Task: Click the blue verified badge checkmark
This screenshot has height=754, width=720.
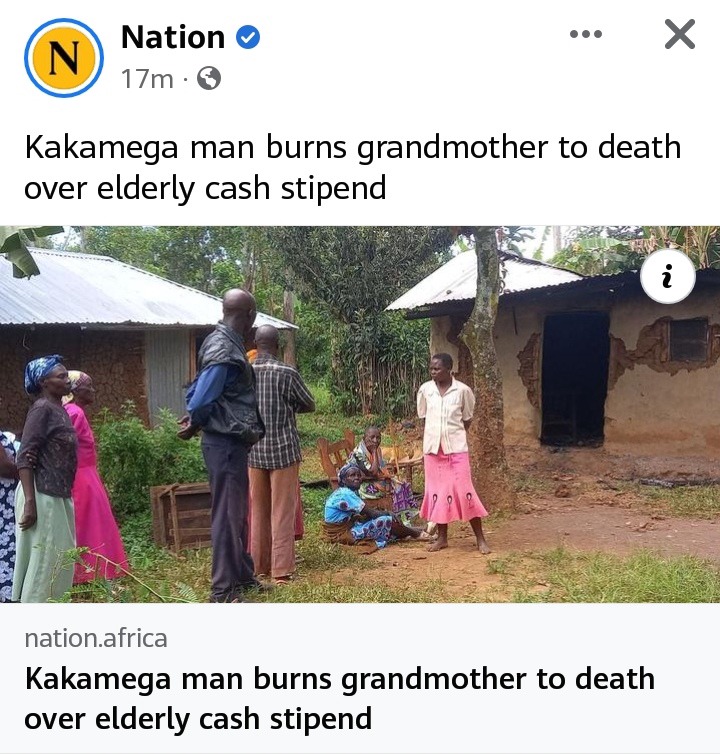Action: 248,37
